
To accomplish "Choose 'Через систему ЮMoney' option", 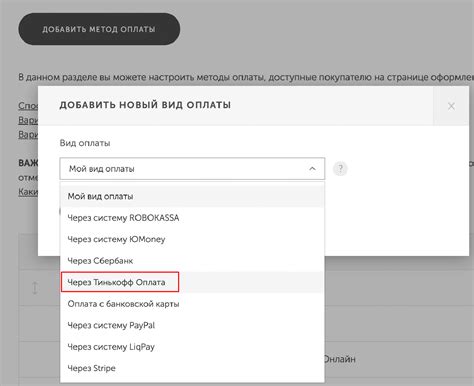I will click(x=192, y=239).
